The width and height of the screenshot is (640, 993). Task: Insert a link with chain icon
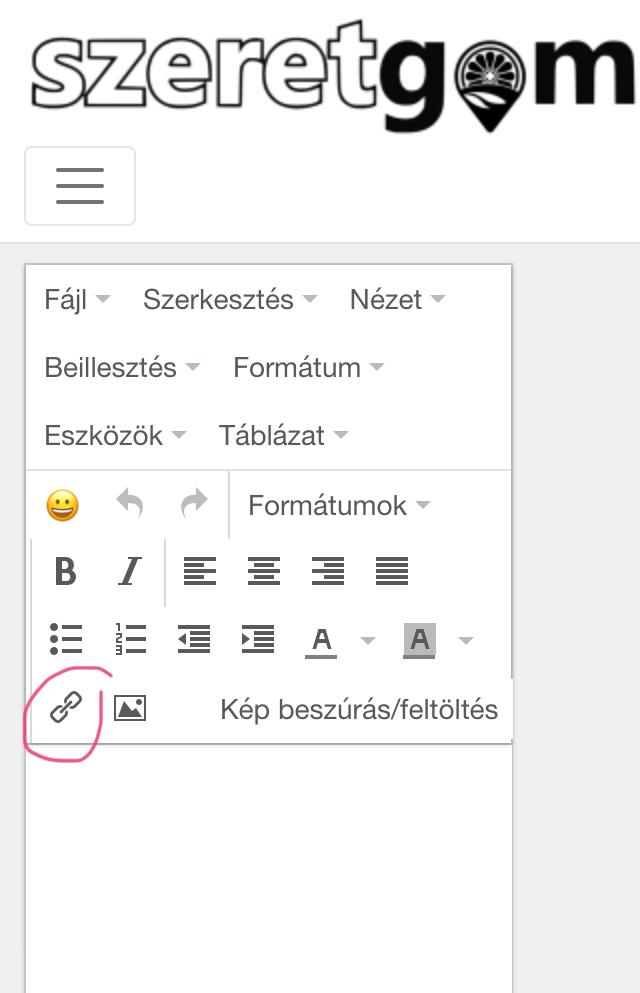pos(66,707)
